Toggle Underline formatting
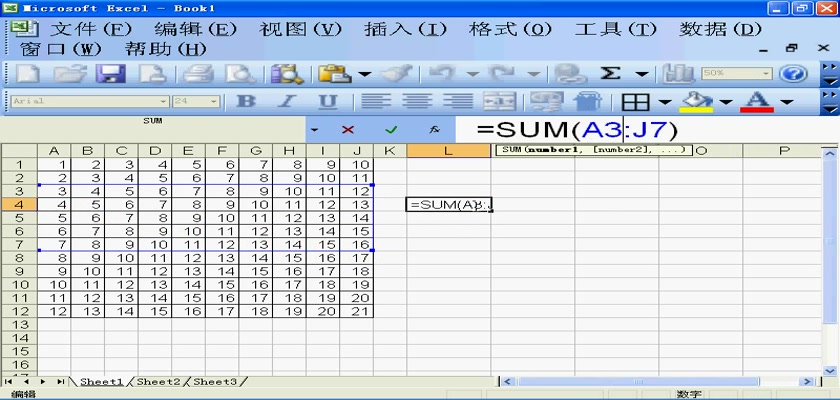 coord(326,101)
